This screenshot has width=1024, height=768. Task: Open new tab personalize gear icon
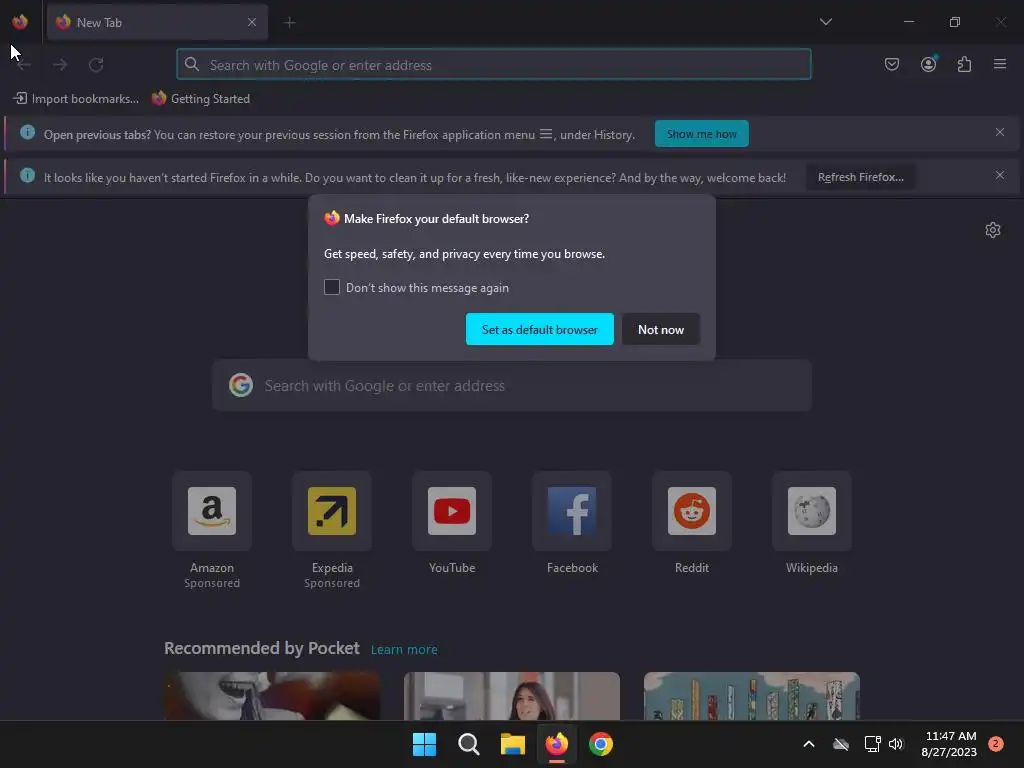pos(993,230)
